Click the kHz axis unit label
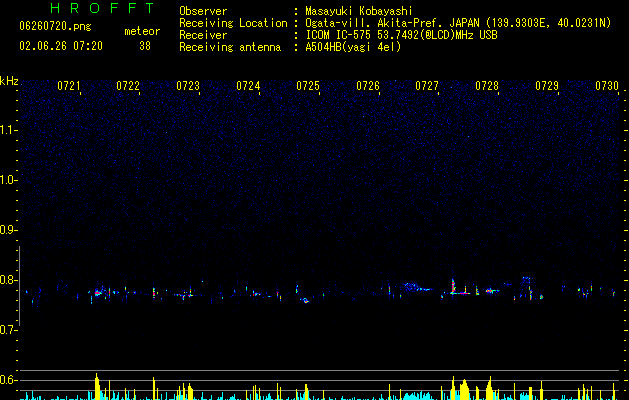 [9, 81]
